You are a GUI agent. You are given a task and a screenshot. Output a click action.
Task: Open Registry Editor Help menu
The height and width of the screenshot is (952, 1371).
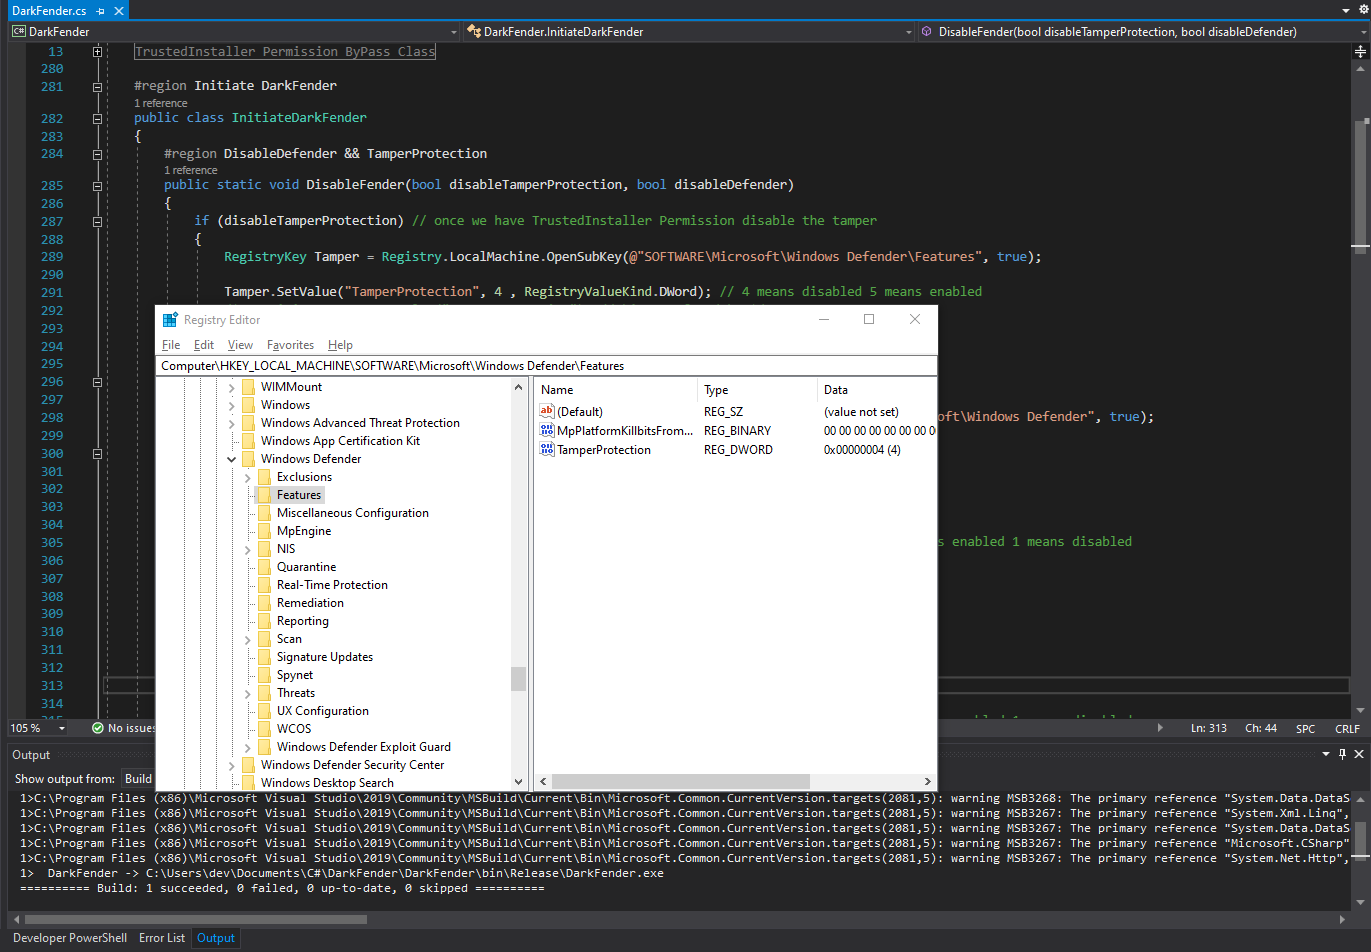click(x=340, y=345)
